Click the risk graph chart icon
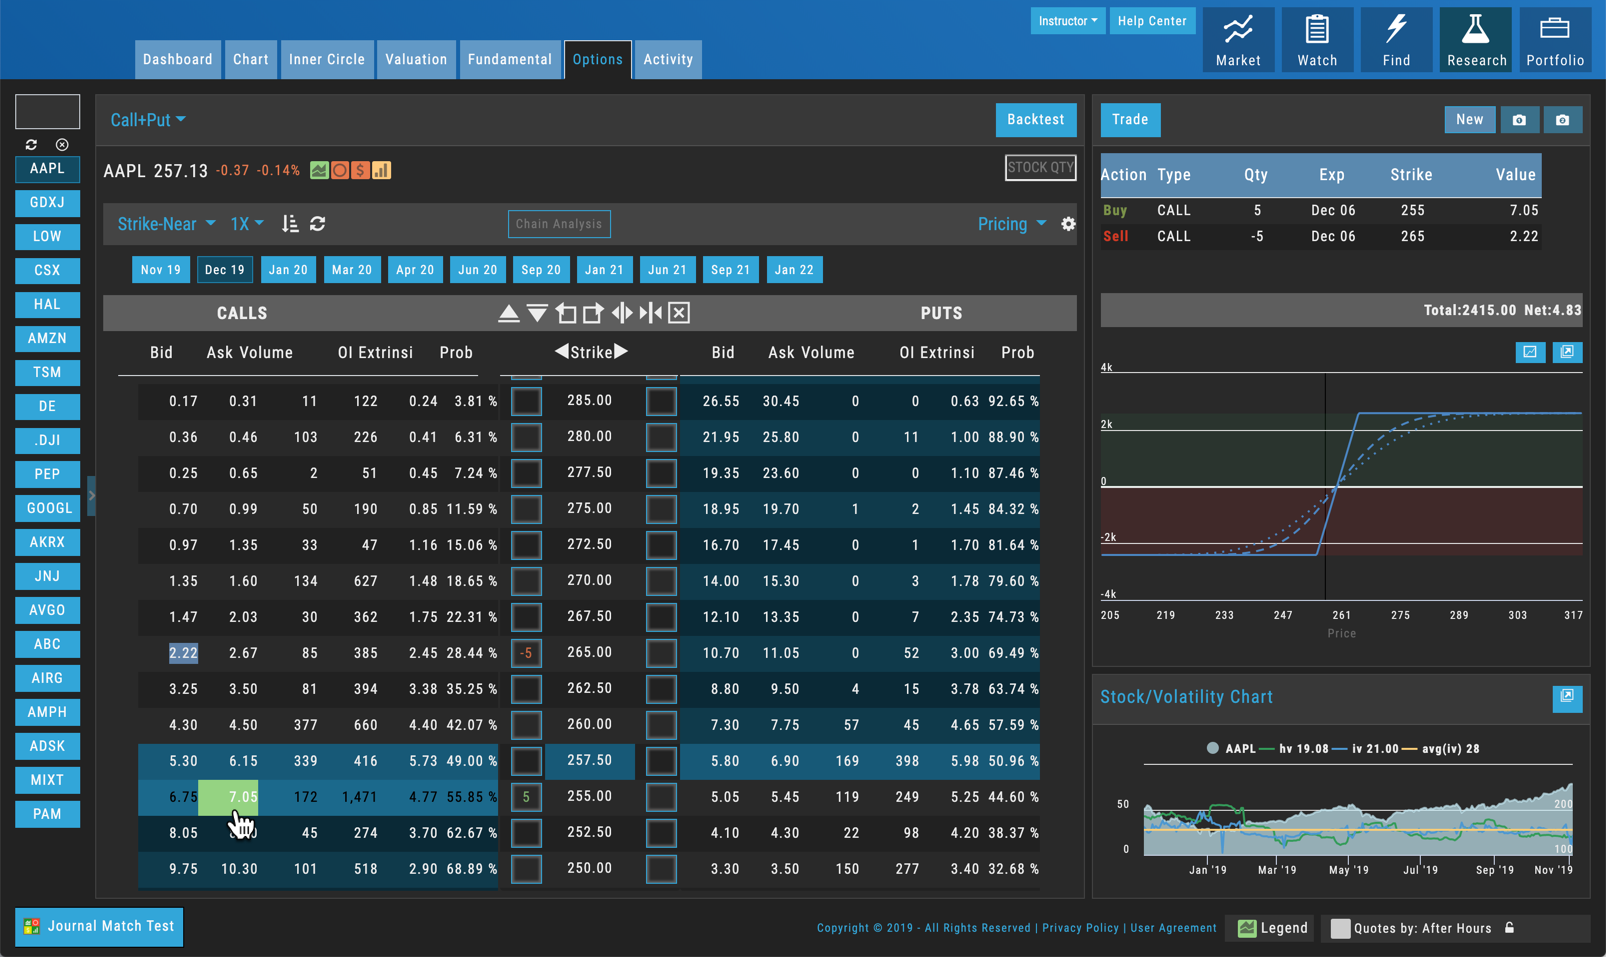This screenshot has height=957, width=1606. (1530, 352)
